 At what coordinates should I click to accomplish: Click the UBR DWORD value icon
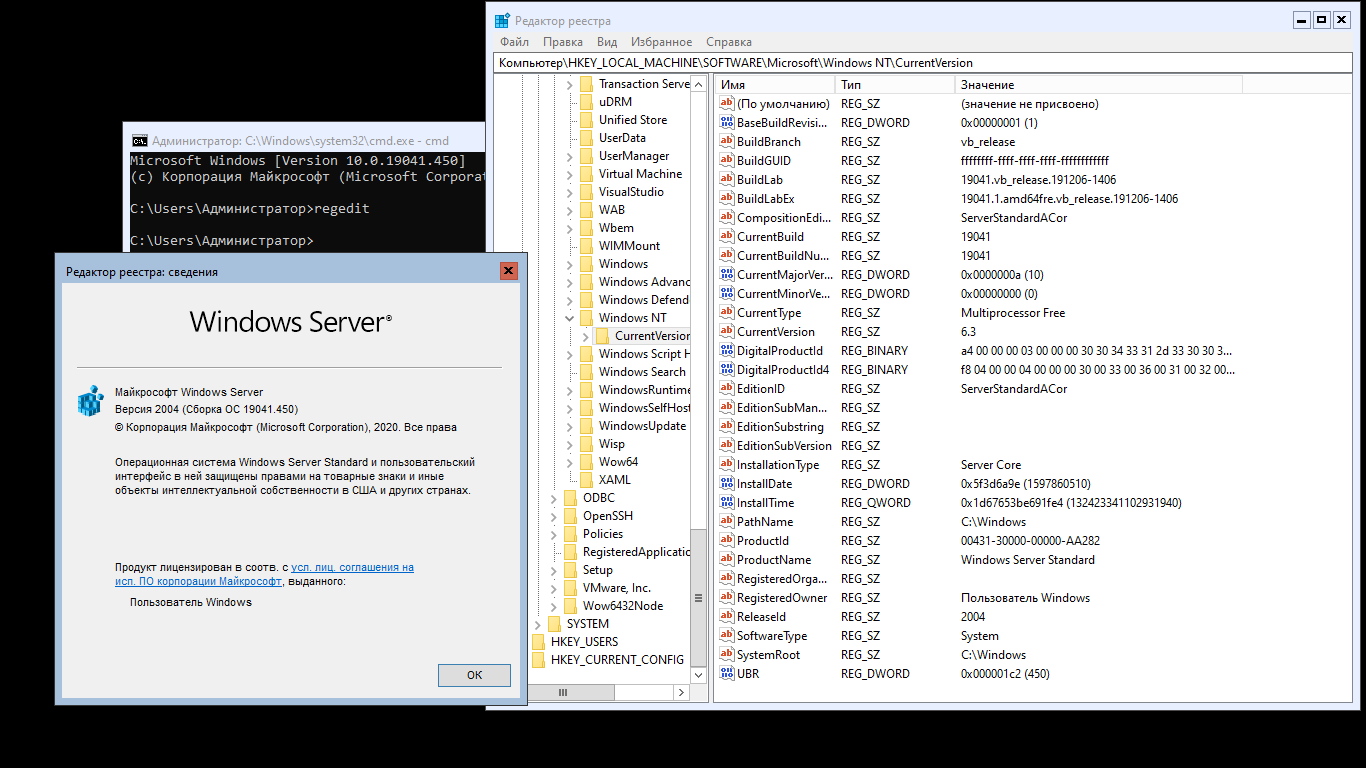(727, 674)
